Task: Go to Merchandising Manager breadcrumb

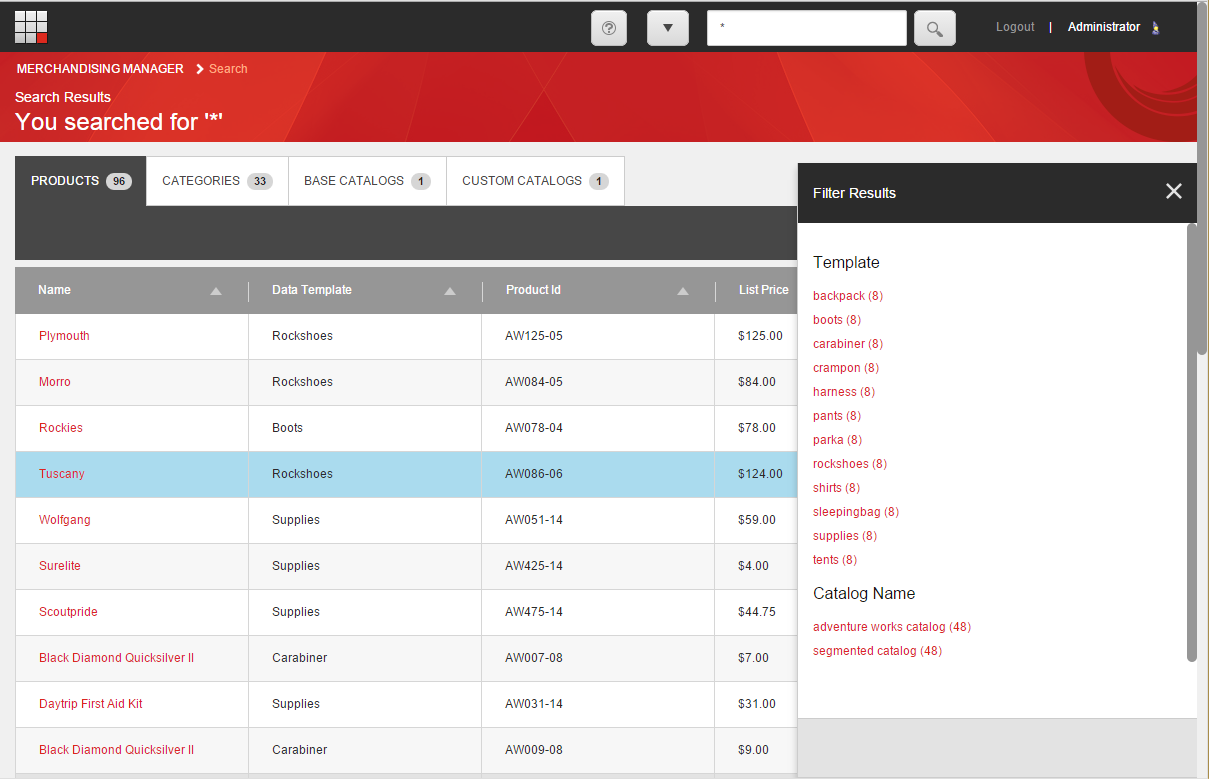Action: click(100, 69)
